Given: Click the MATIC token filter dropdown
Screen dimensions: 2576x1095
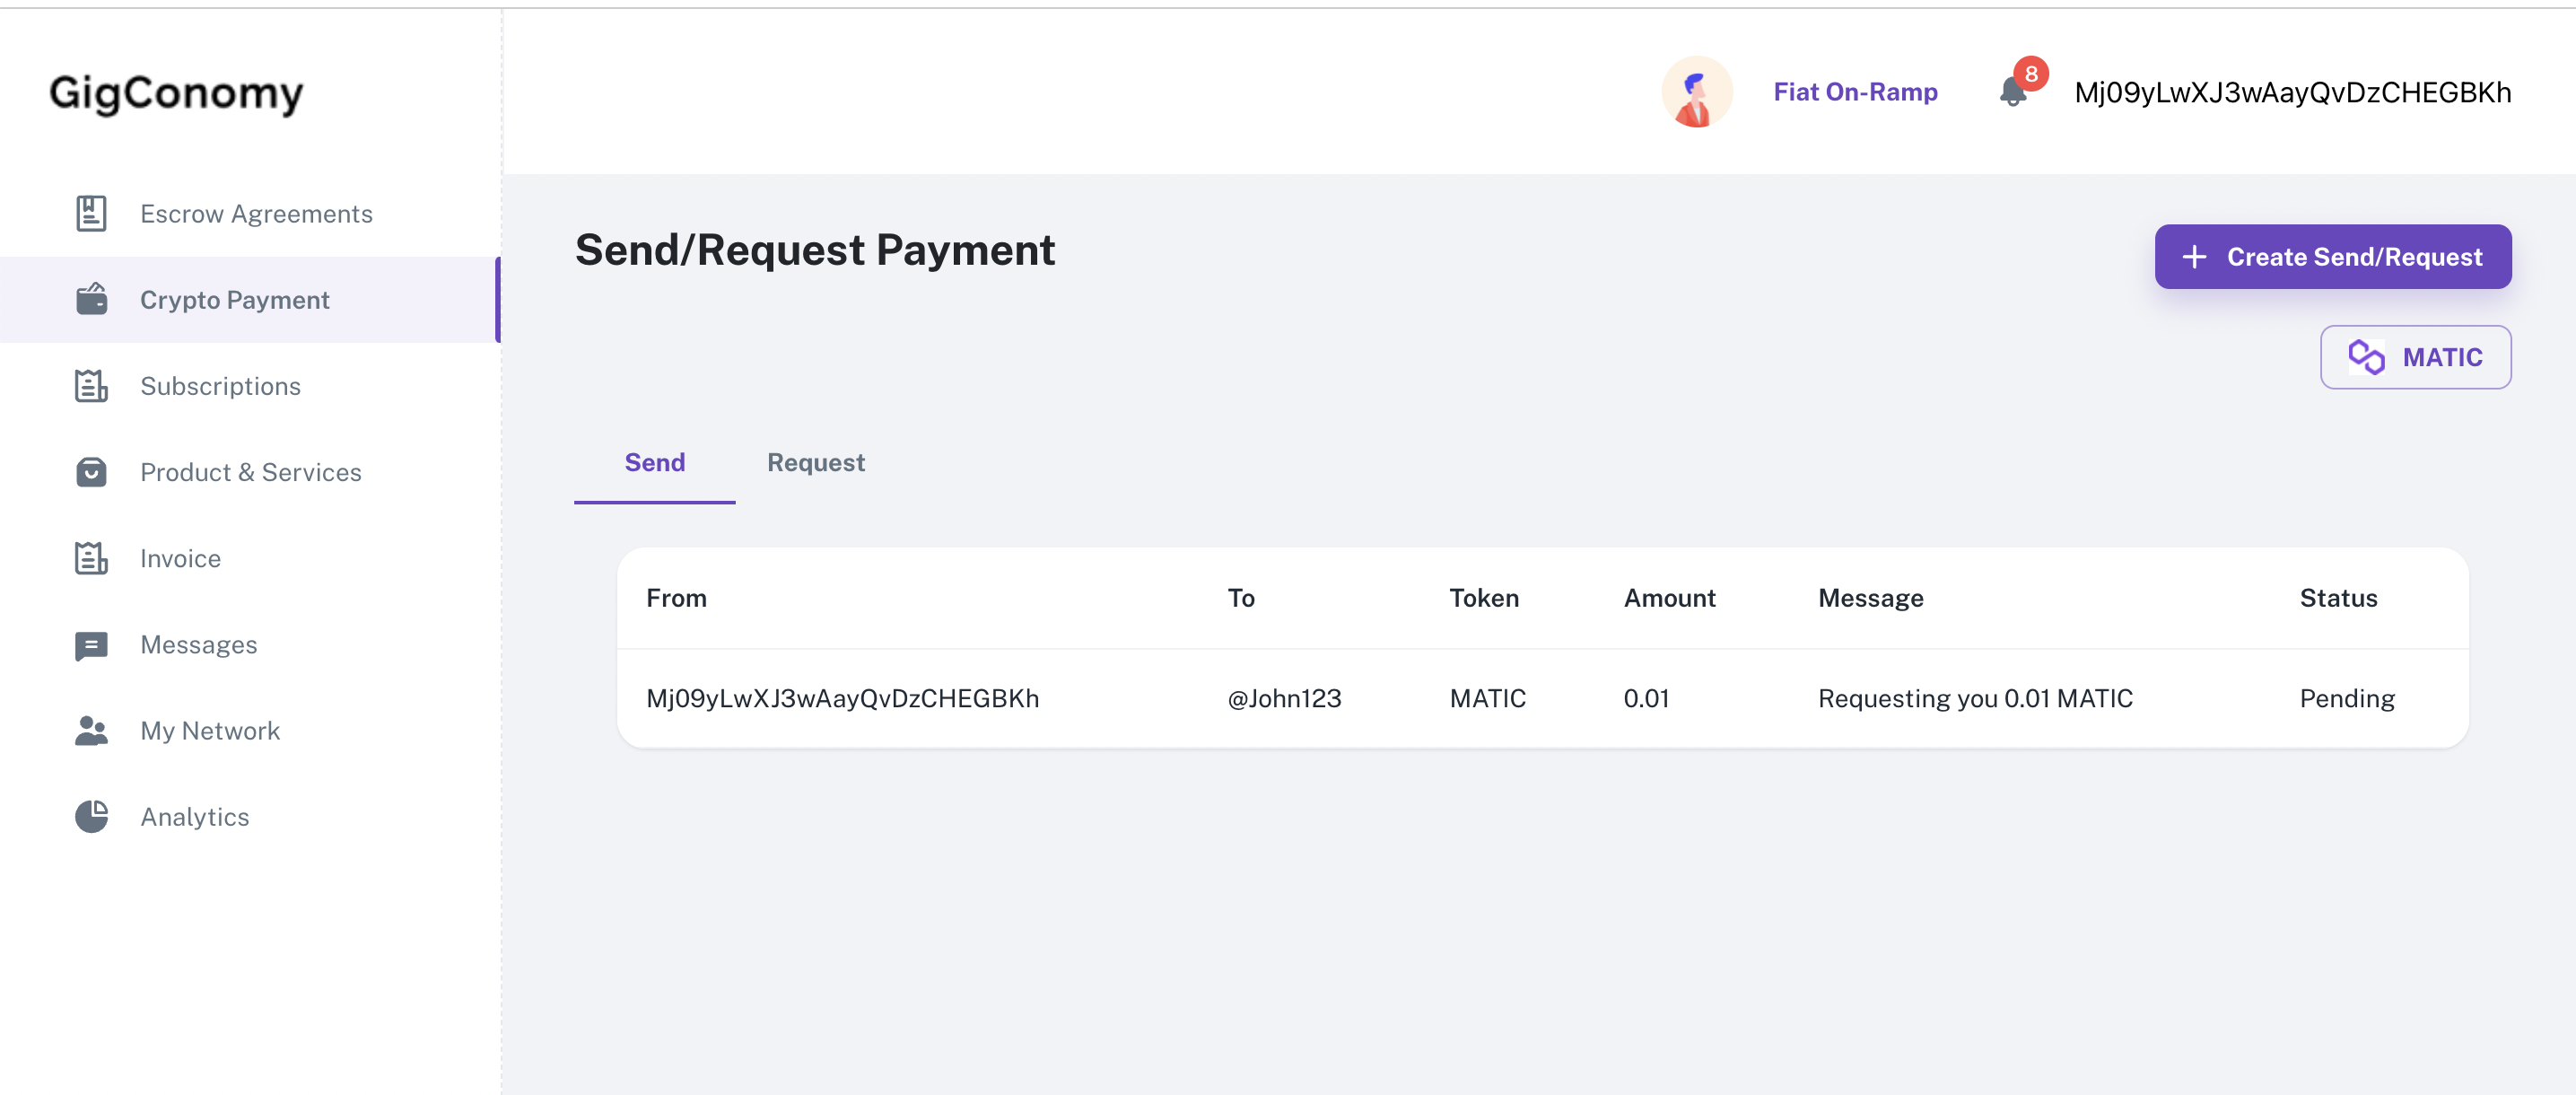Looking at the screenshot, I should pyautogui.click(x=2415, y=355).
